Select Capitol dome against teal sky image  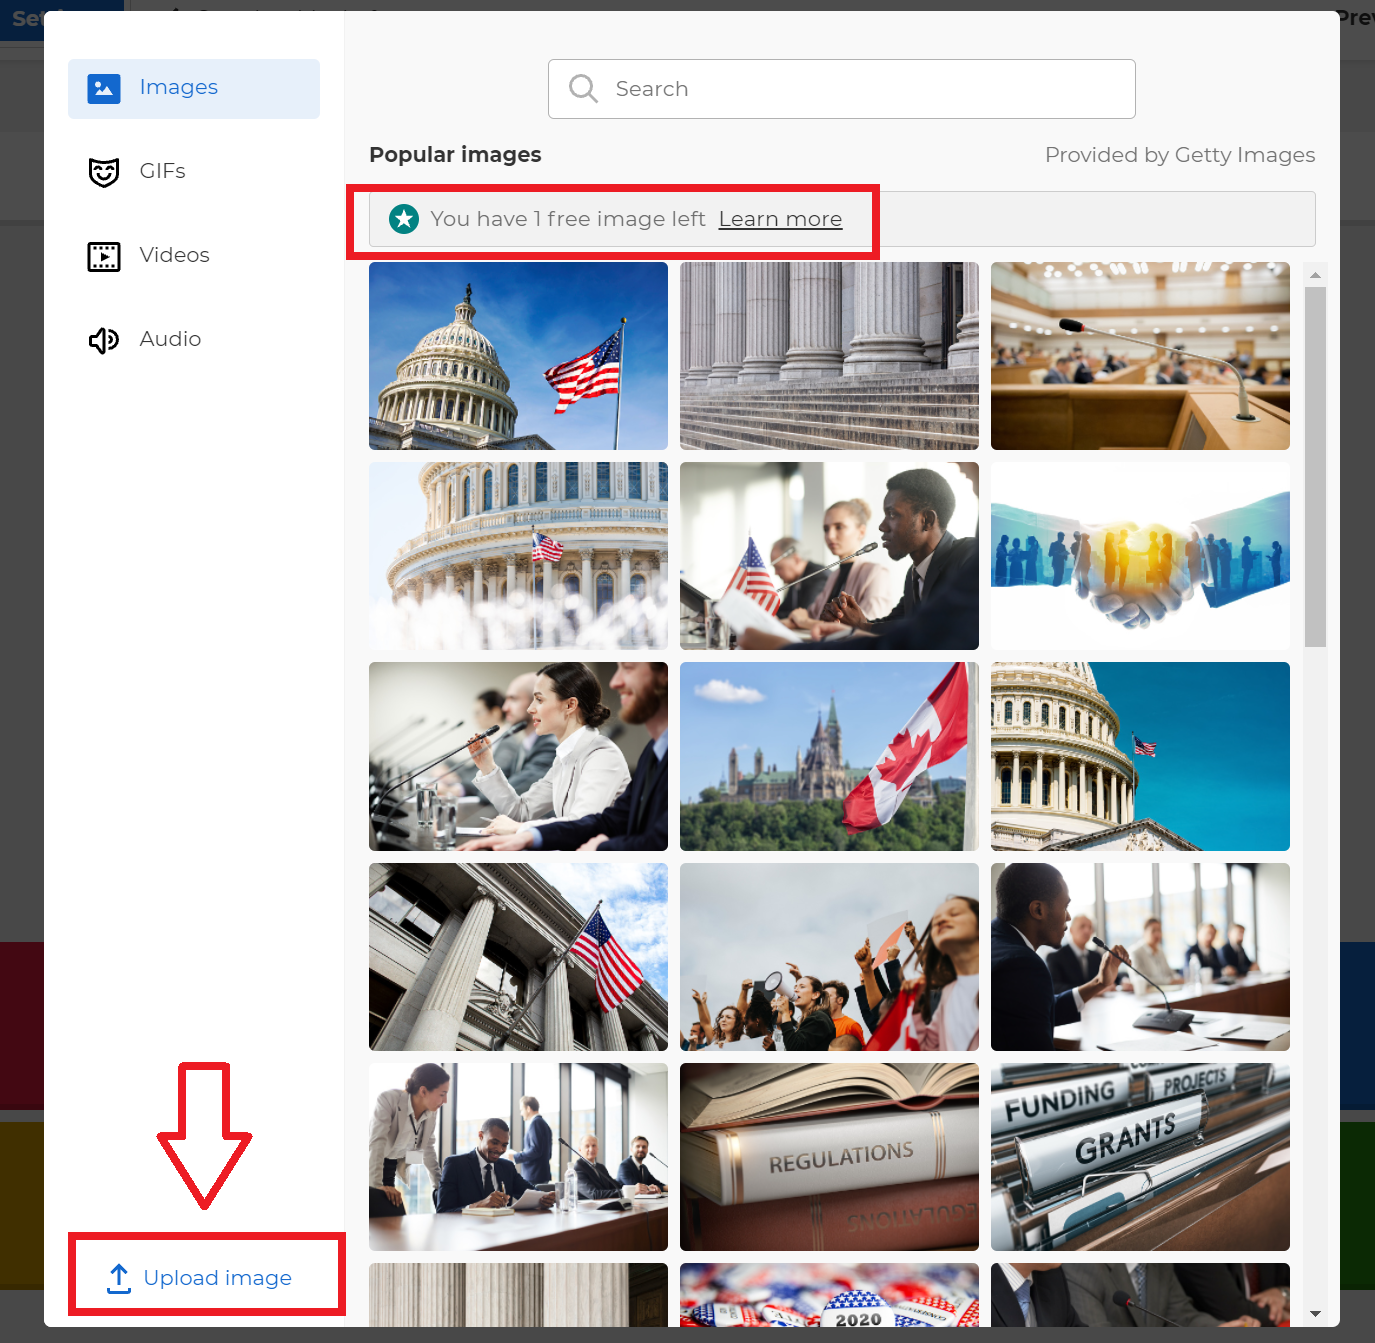click(x=1140, y=756)
